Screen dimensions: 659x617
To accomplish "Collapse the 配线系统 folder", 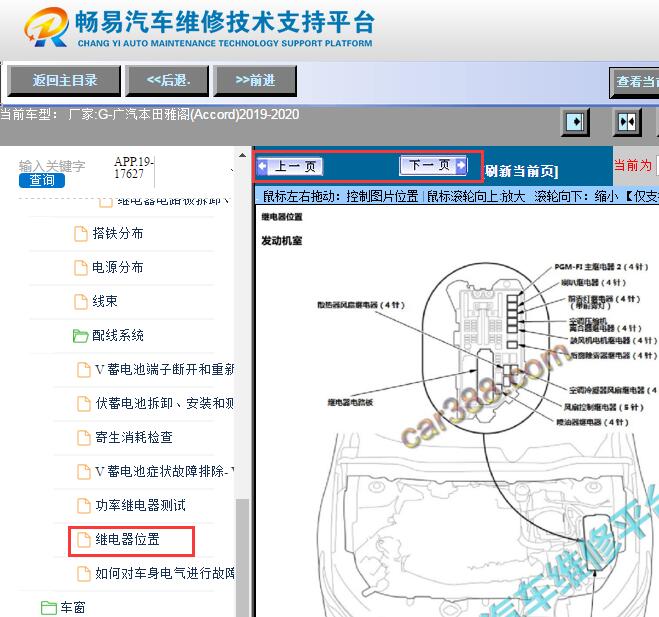I will (118, 335).
